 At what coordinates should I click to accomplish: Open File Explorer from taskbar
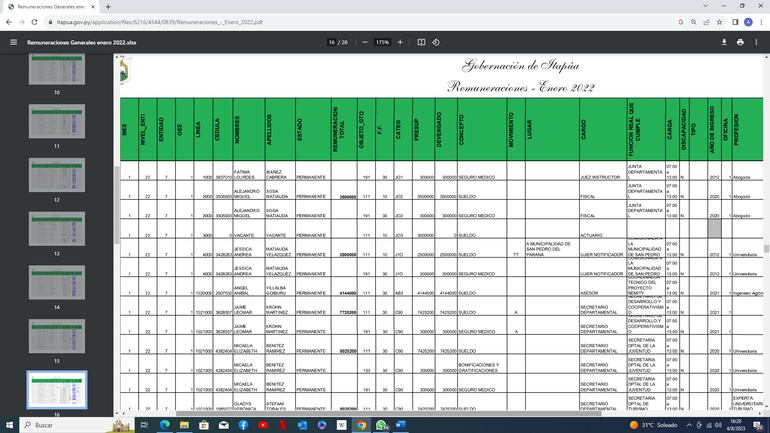[184, 425]
